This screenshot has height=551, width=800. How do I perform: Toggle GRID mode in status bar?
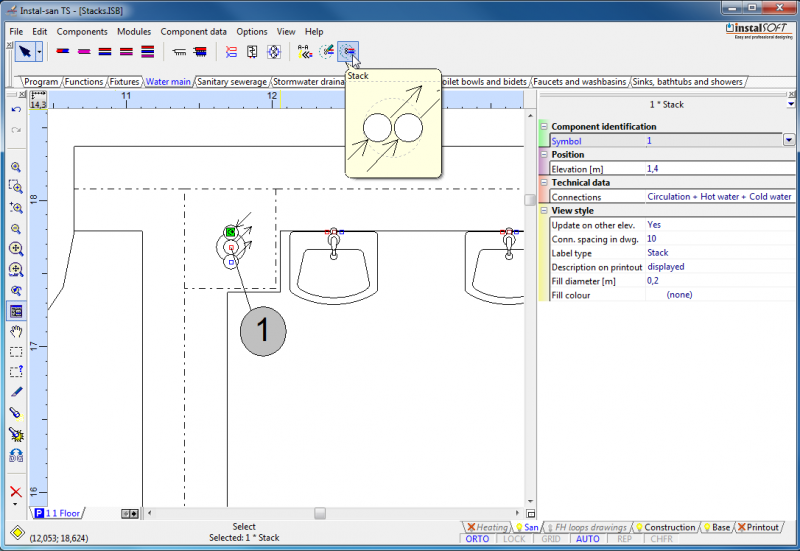pos(551,539)
